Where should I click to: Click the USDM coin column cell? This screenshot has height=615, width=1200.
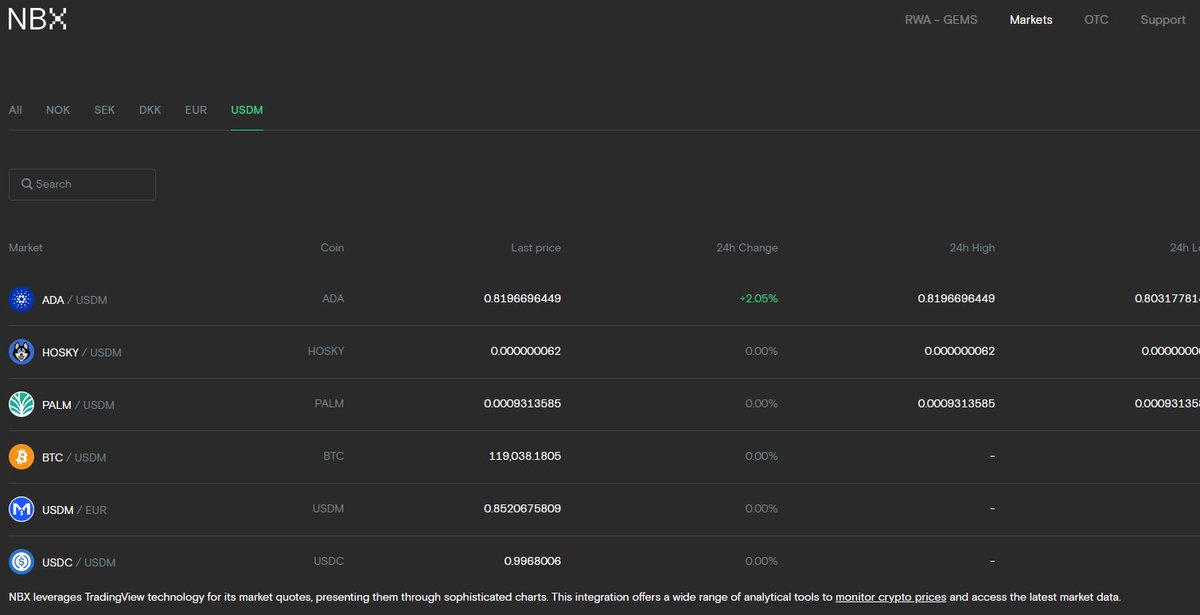[x=328, y=508]
